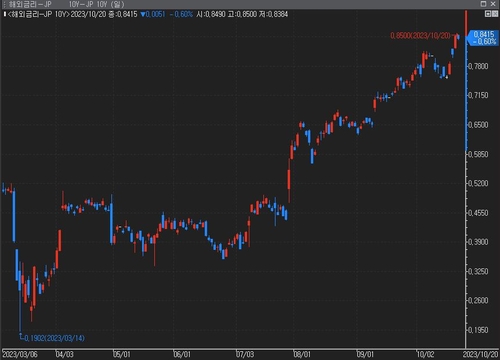The image size is (500, 360).
Task: Select the <해외금리-JP 10Y> series legend label
Action: pos(38,14)
